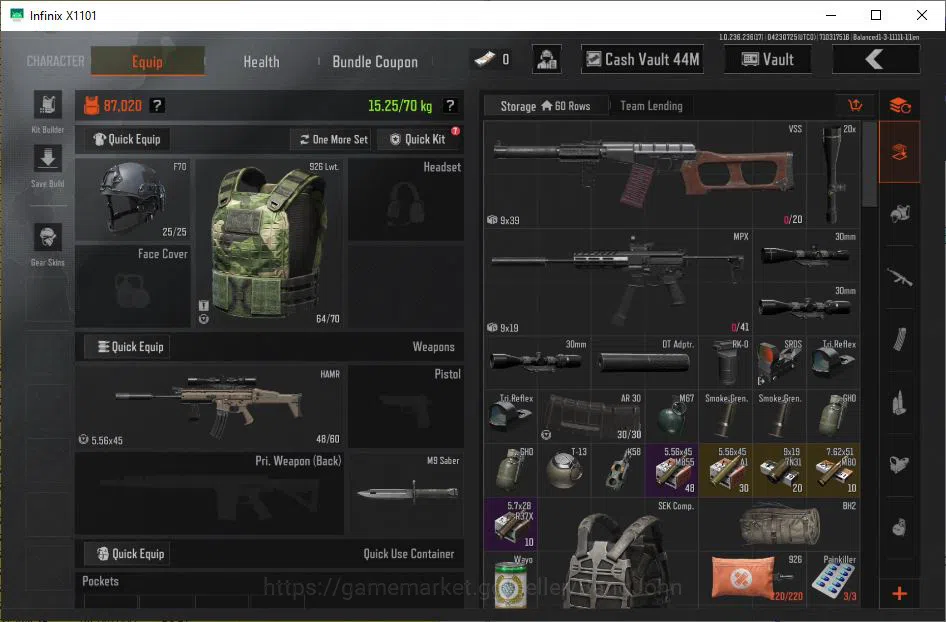Click Quick Equip above the helmet slot
The height and width of the screenshot is (622, 946).
click(x=127, y=139)
